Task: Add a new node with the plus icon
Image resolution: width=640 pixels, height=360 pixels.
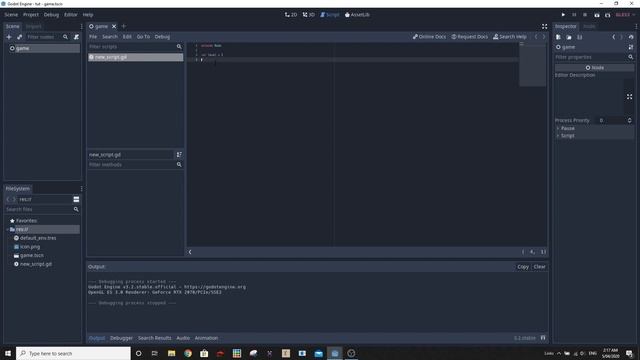Action: (9, 37)
